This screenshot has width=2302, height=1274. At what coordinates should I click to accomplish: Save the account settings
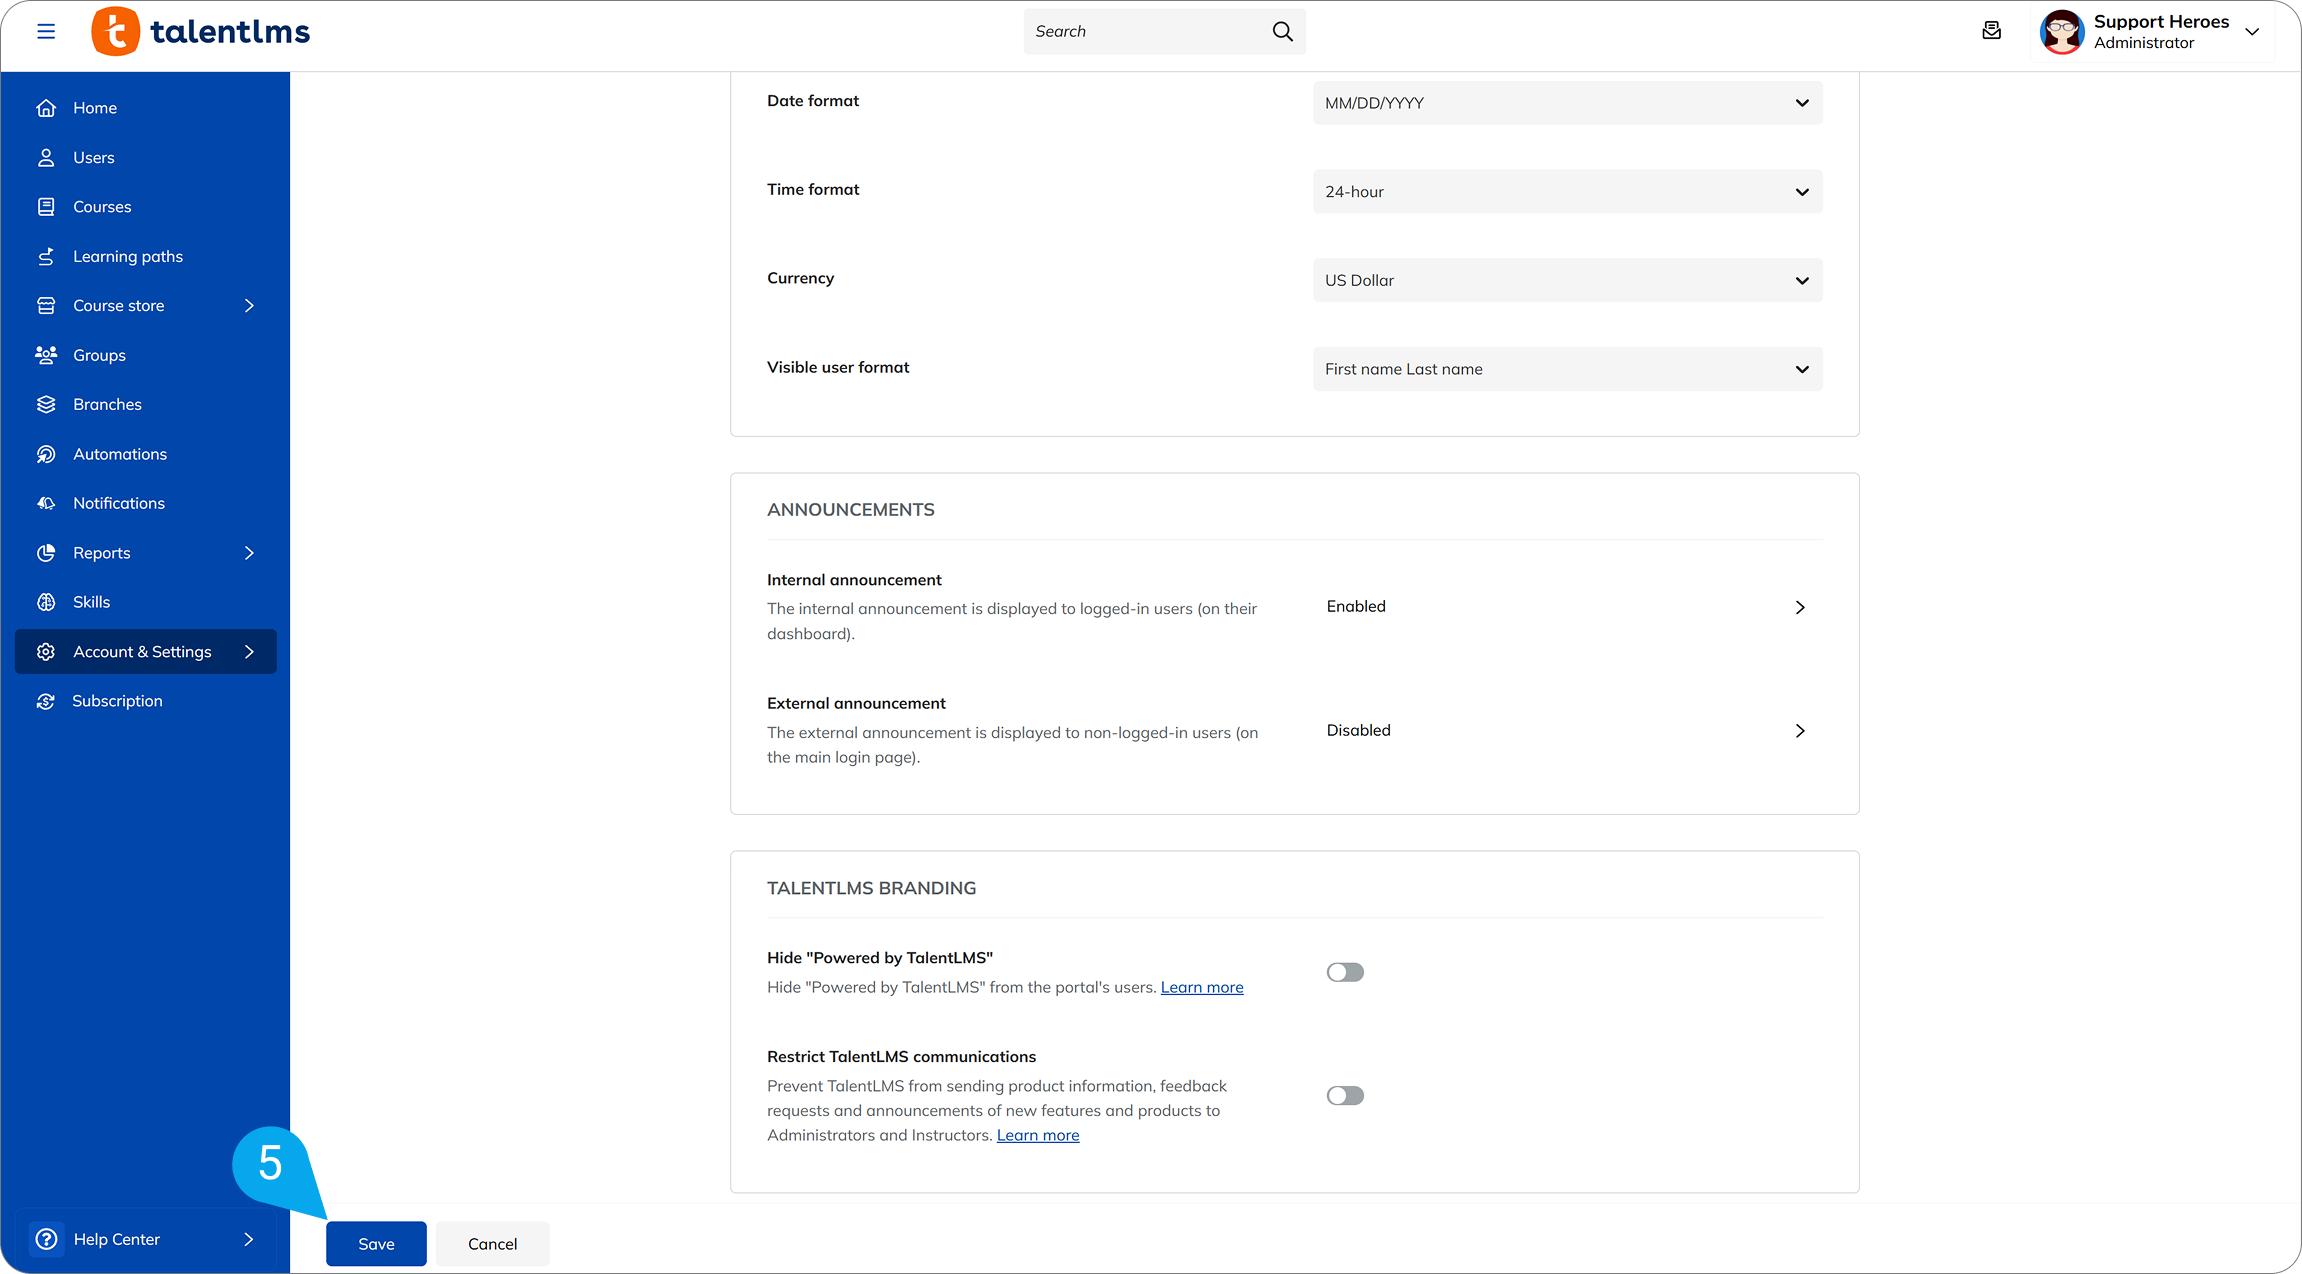click(x=376, y=1243)
